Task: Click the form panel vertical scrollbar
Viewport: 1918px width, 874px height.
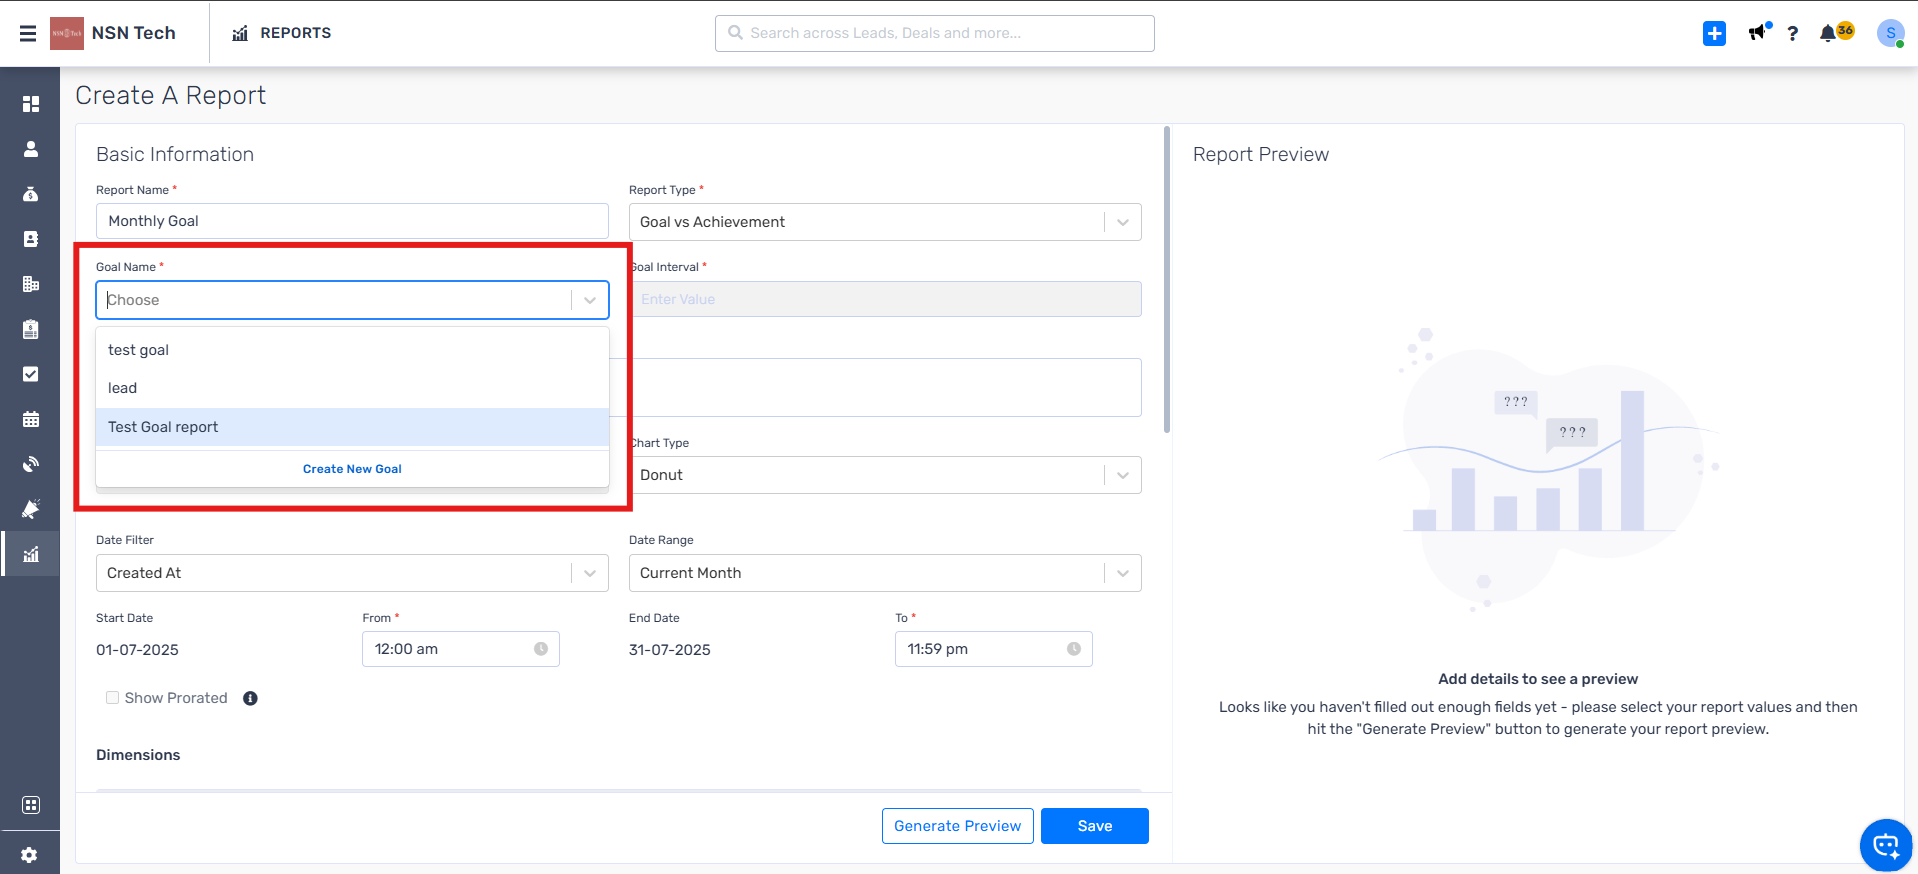Action: pos(1167,280)
